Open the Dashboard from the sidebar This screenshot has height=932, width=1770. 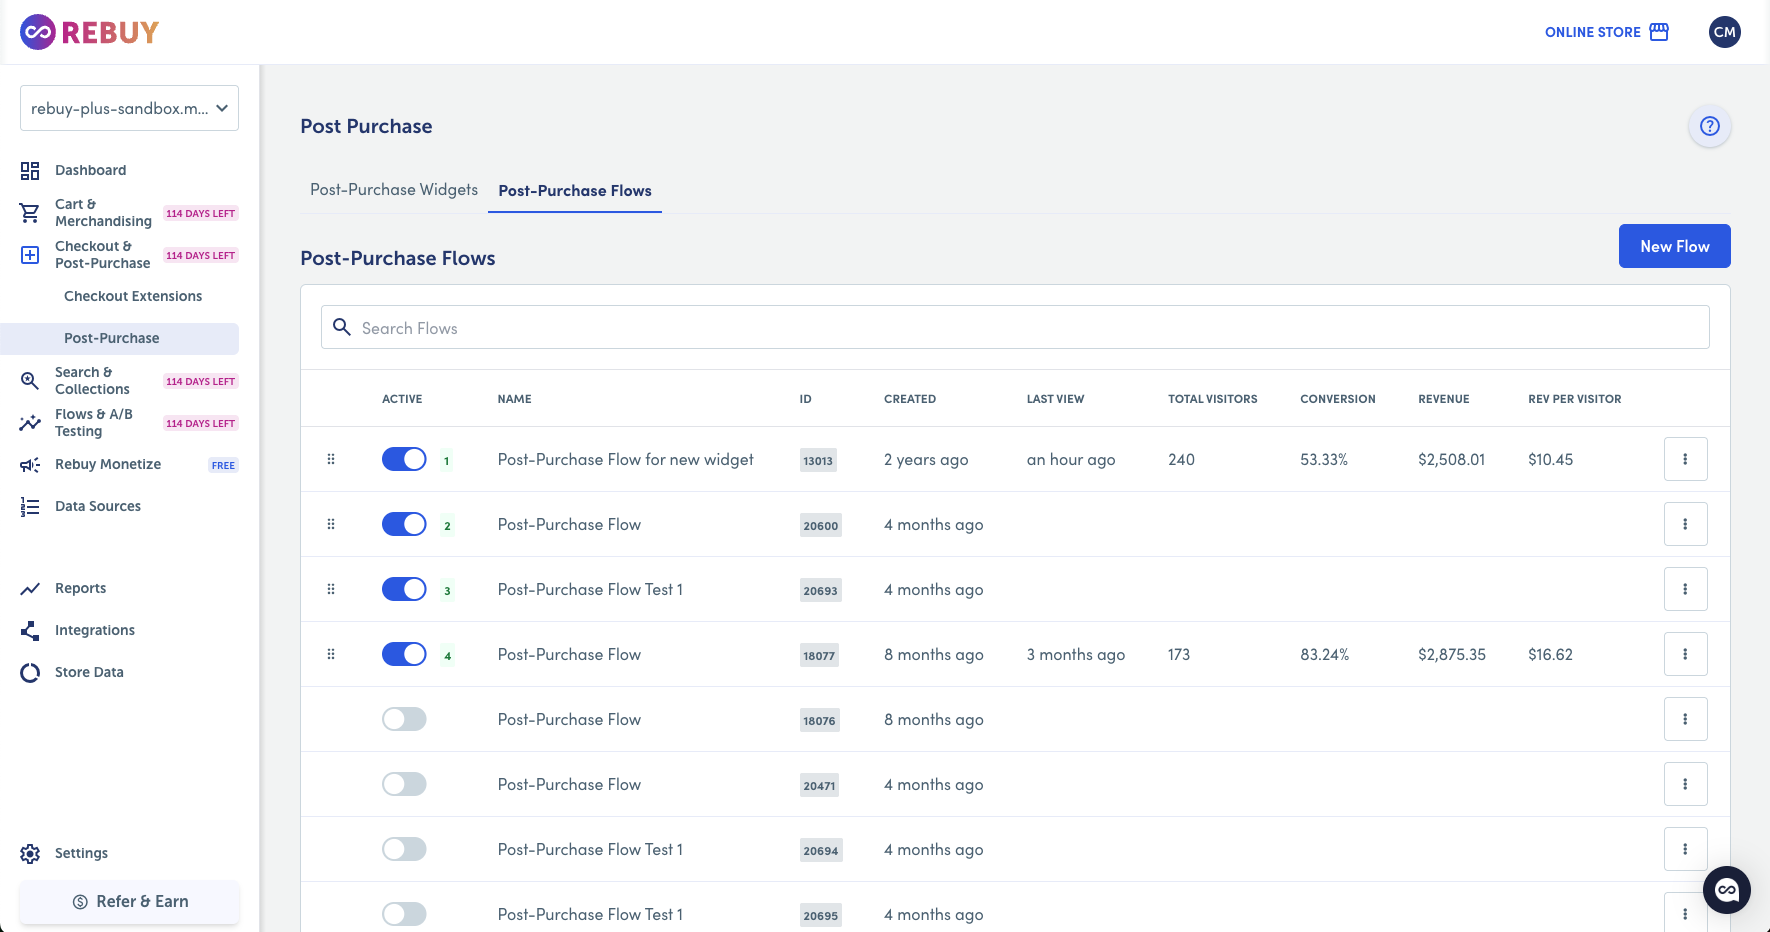[90, 170]
